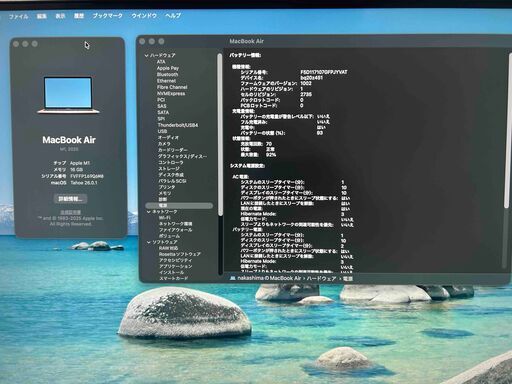Click the 最大容量 value 92%
Image resolution: width=512 pixels, height=384 pixels.
pyautogui.click(x=271, y=155)
